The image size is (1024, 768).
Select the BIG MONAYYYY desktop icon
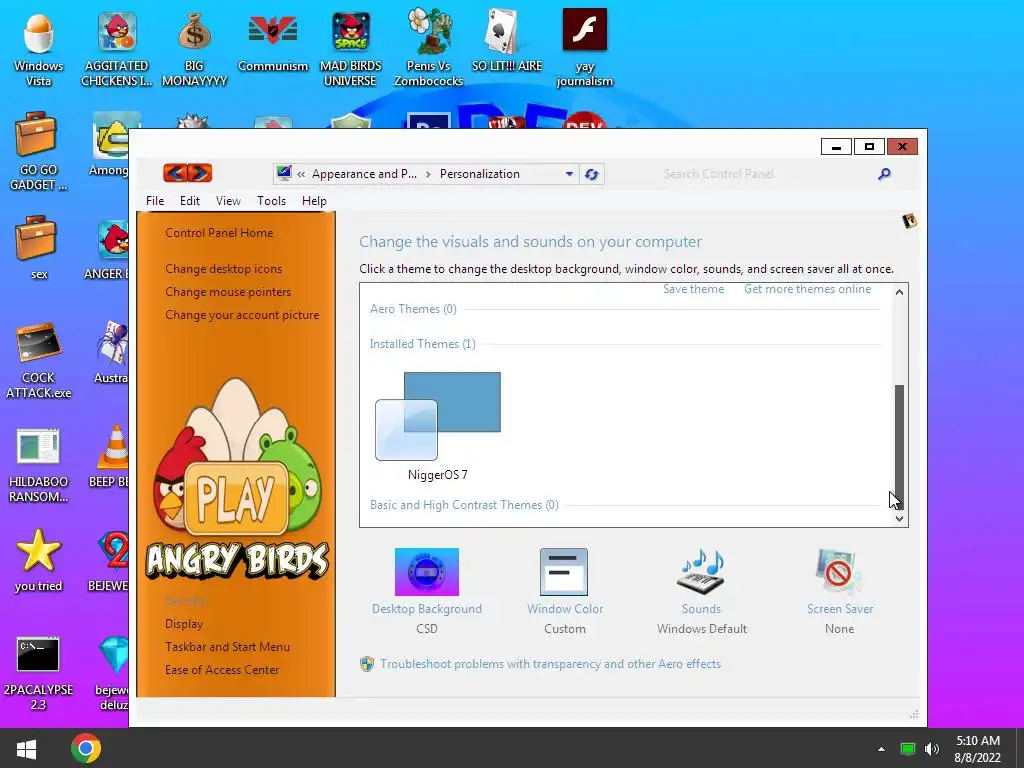click(x=194, y=49)
